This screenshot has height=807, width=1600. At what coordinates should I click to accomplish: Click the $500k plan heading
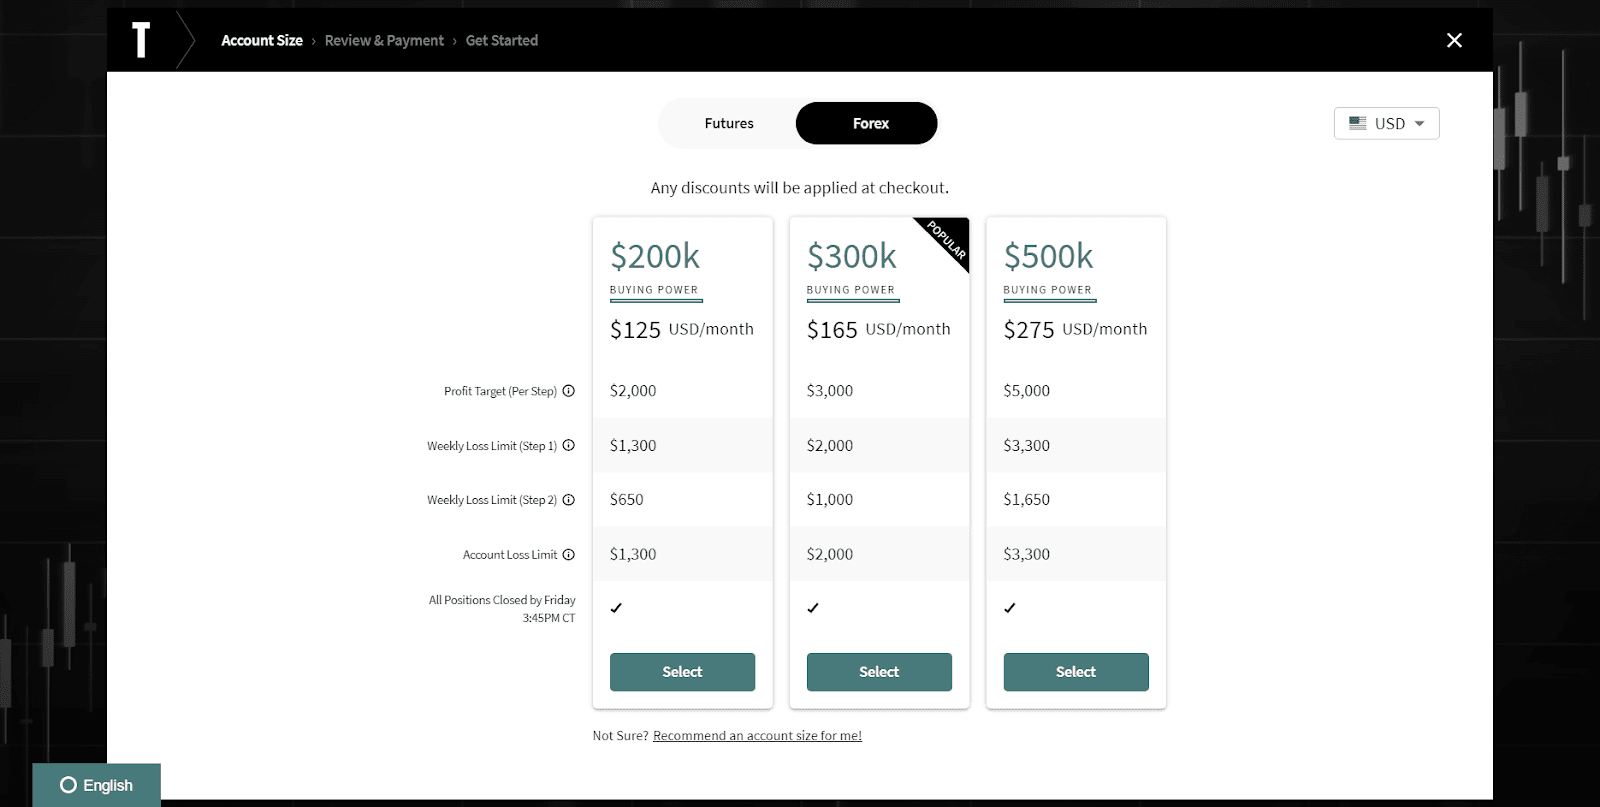coord(1049,256)
